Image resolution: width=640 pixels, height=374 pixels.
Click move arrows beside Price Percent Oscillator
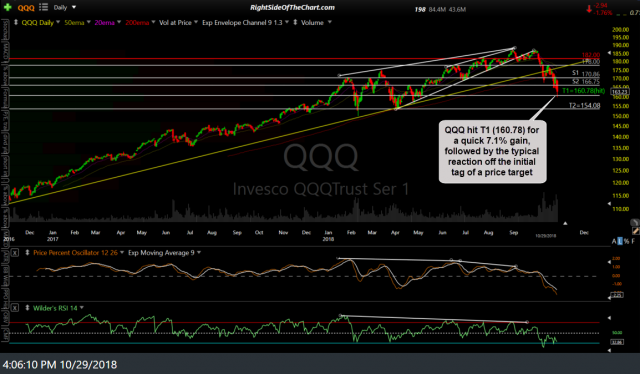point(27,253)
